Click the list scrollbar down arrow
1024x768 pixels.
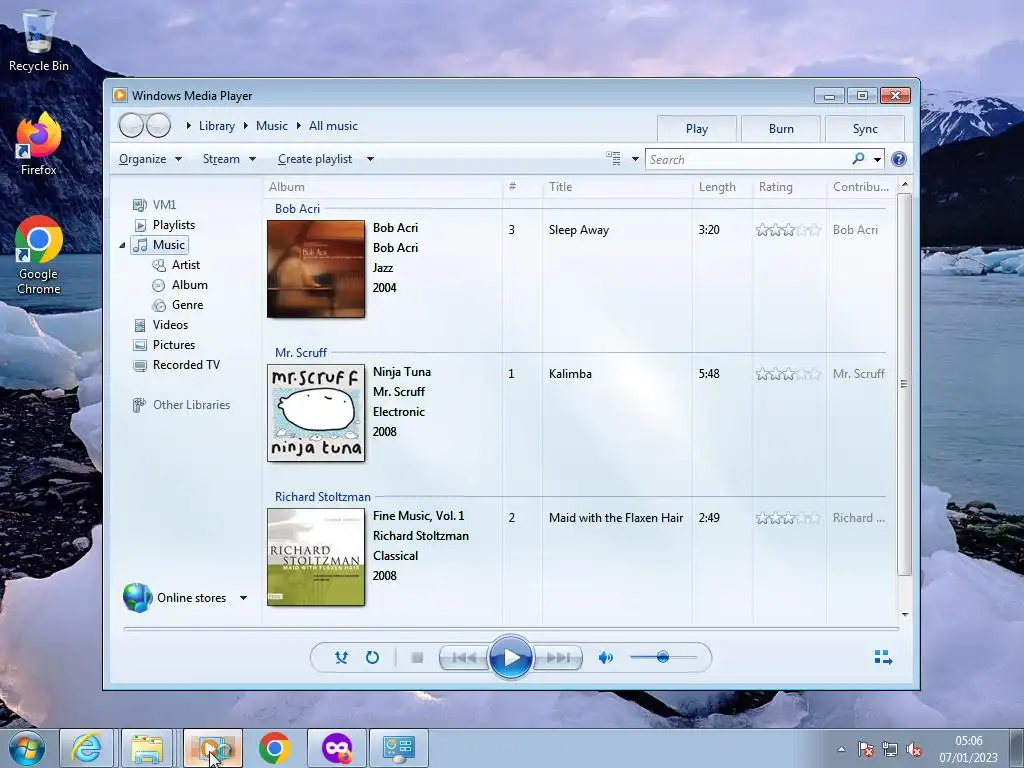point(904,615)
